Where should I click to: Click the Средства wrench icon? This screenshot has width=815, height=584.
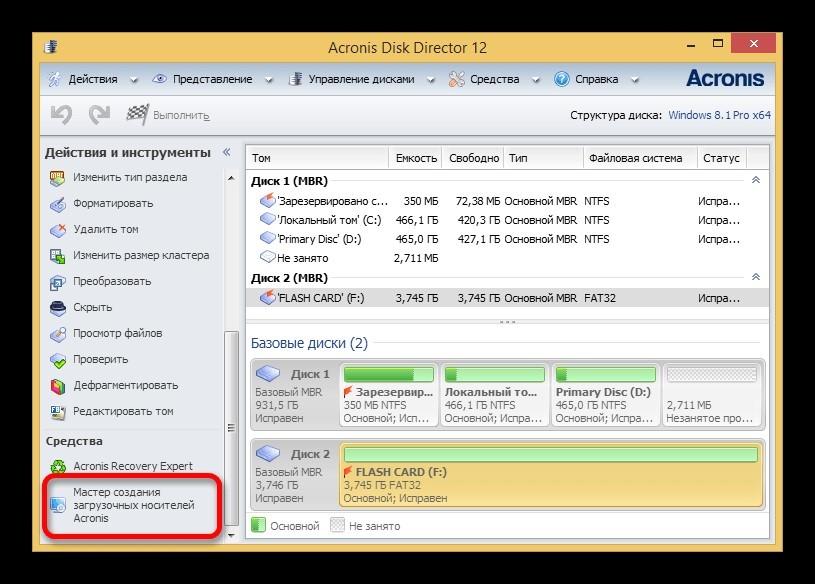pyautogui.click(x=456, y=79)
